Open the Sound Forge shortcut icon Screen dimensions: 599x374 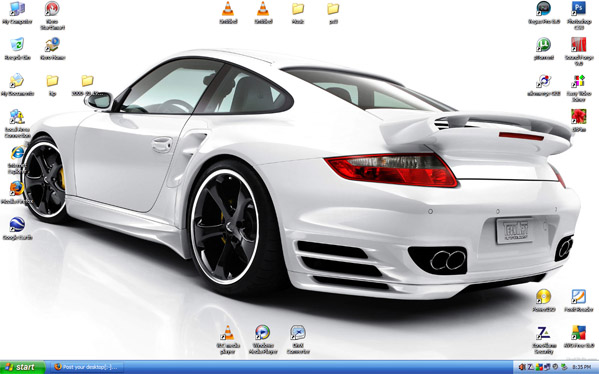pos(578,50)
